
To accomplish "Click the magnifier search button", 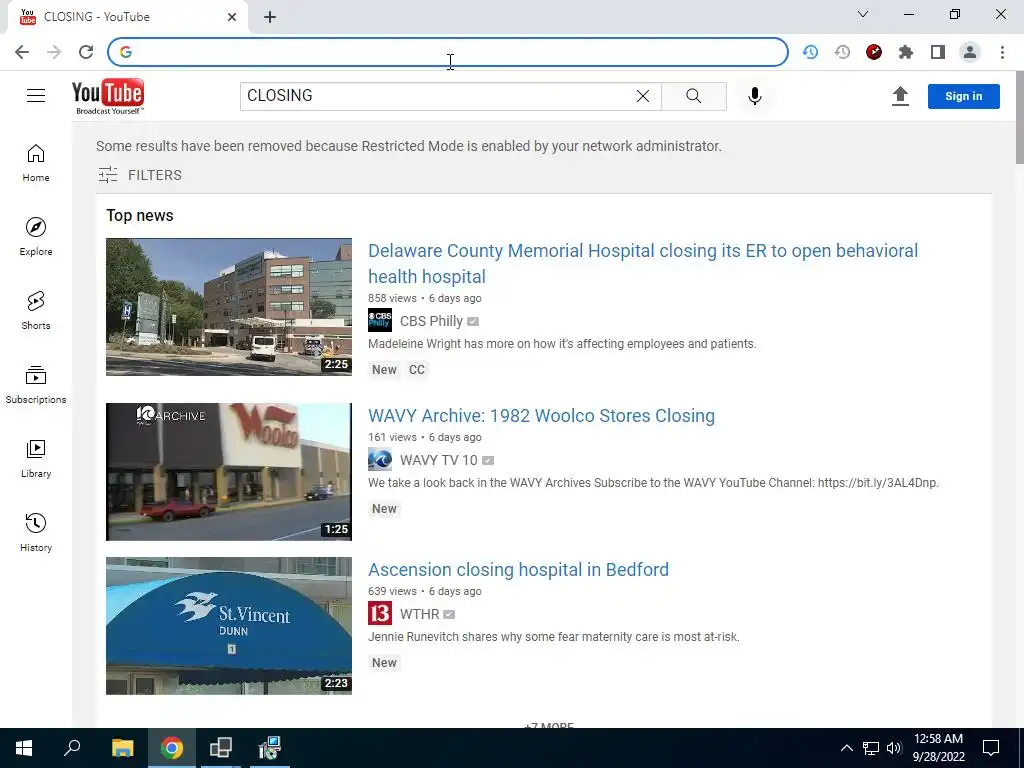I will pos(694,96).
